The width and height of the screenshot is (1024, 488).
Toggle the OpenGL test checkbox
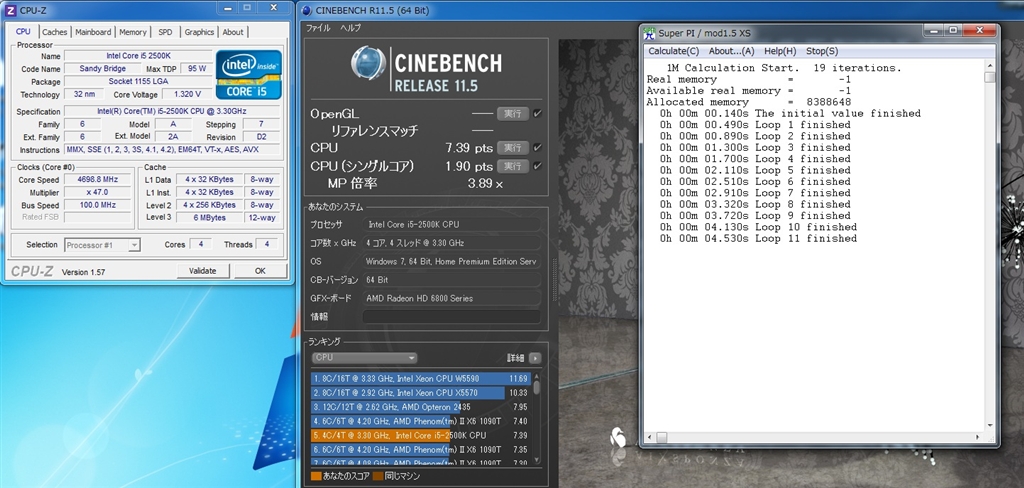point(537,114)
